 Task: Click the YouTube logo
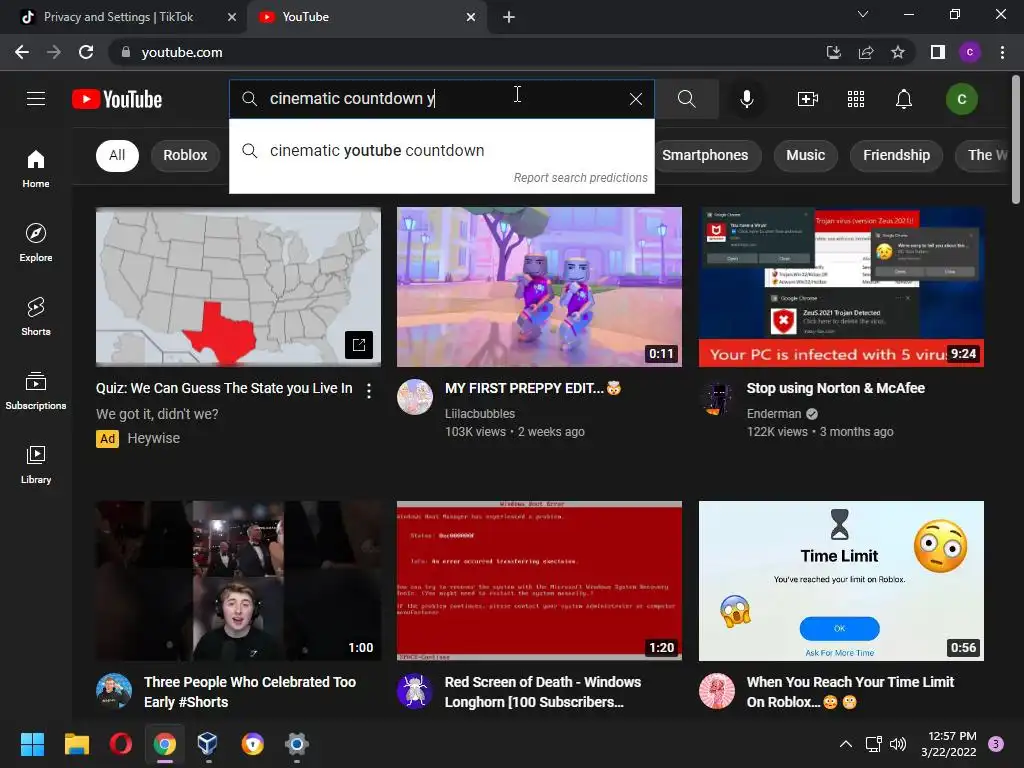117,99
